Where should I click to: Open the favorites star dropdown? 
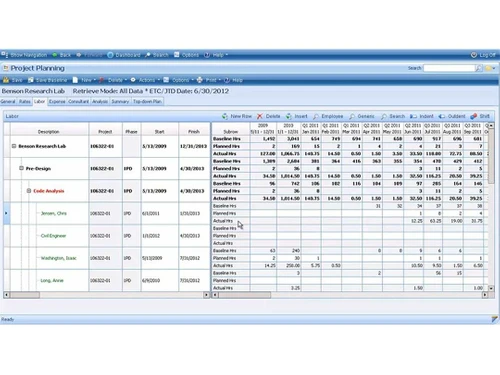490,68
